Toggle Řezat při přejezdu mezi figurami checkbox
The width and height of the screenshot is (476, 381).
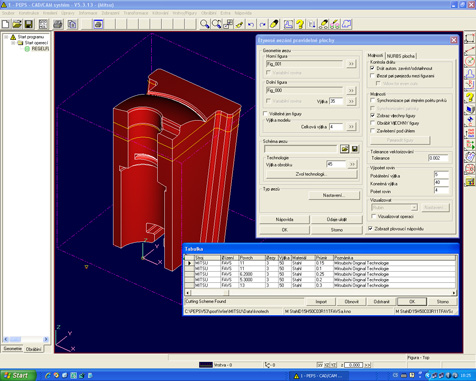(372, 76)
